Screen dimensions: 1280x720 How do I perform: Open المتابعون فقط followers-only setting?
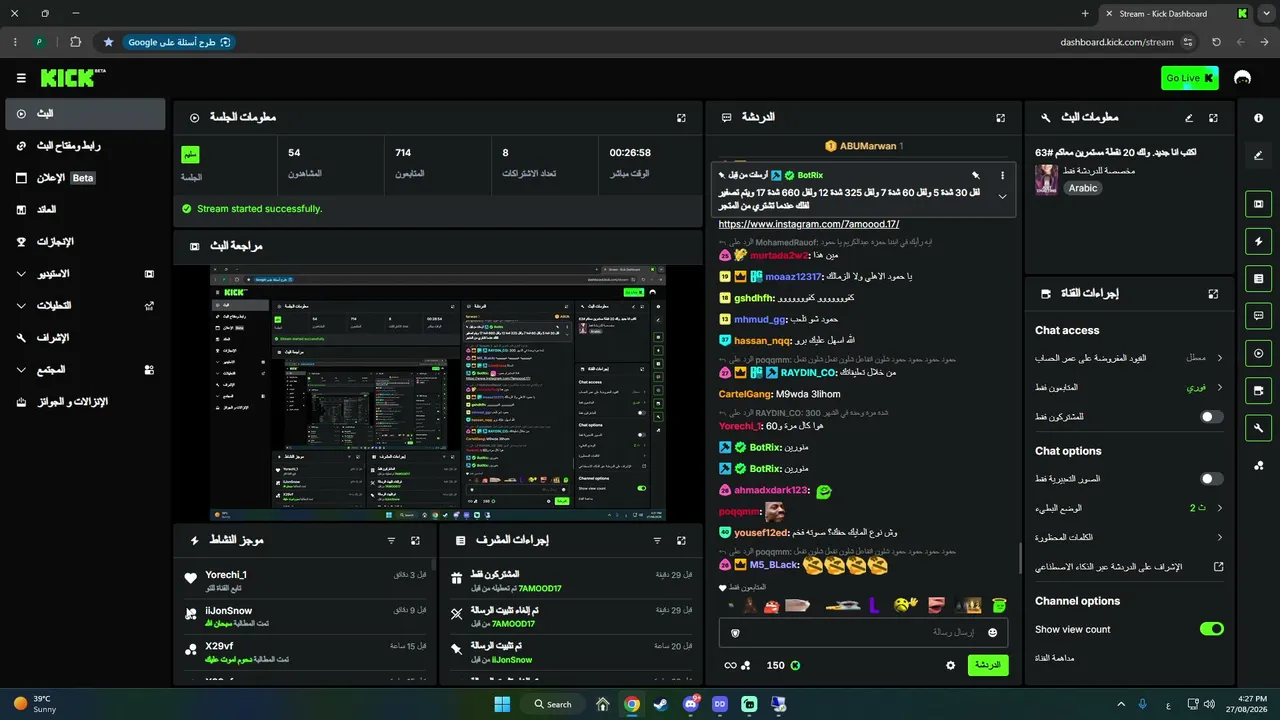point(1129,387)
